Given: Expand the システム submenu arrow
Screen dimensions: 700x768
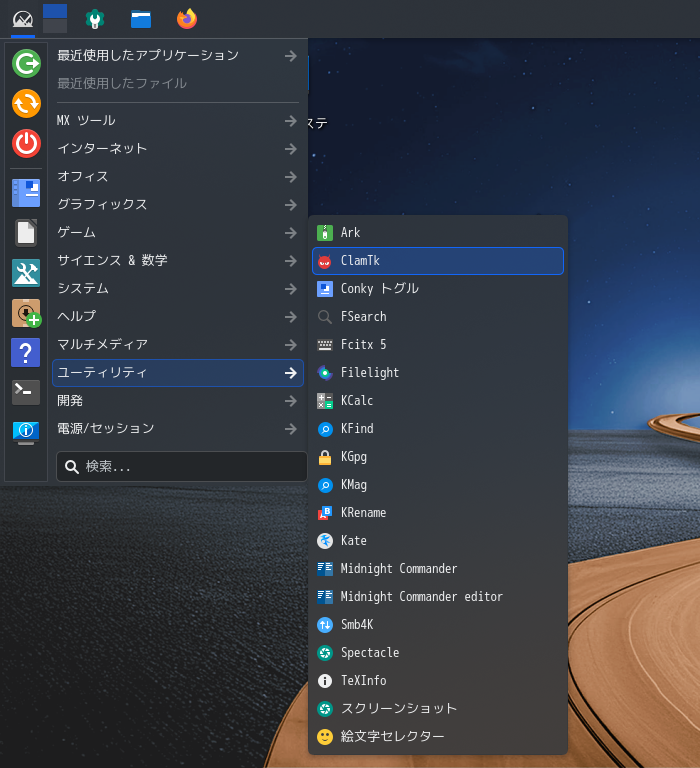Looking at the screenshot, I should tap(291, 288).
